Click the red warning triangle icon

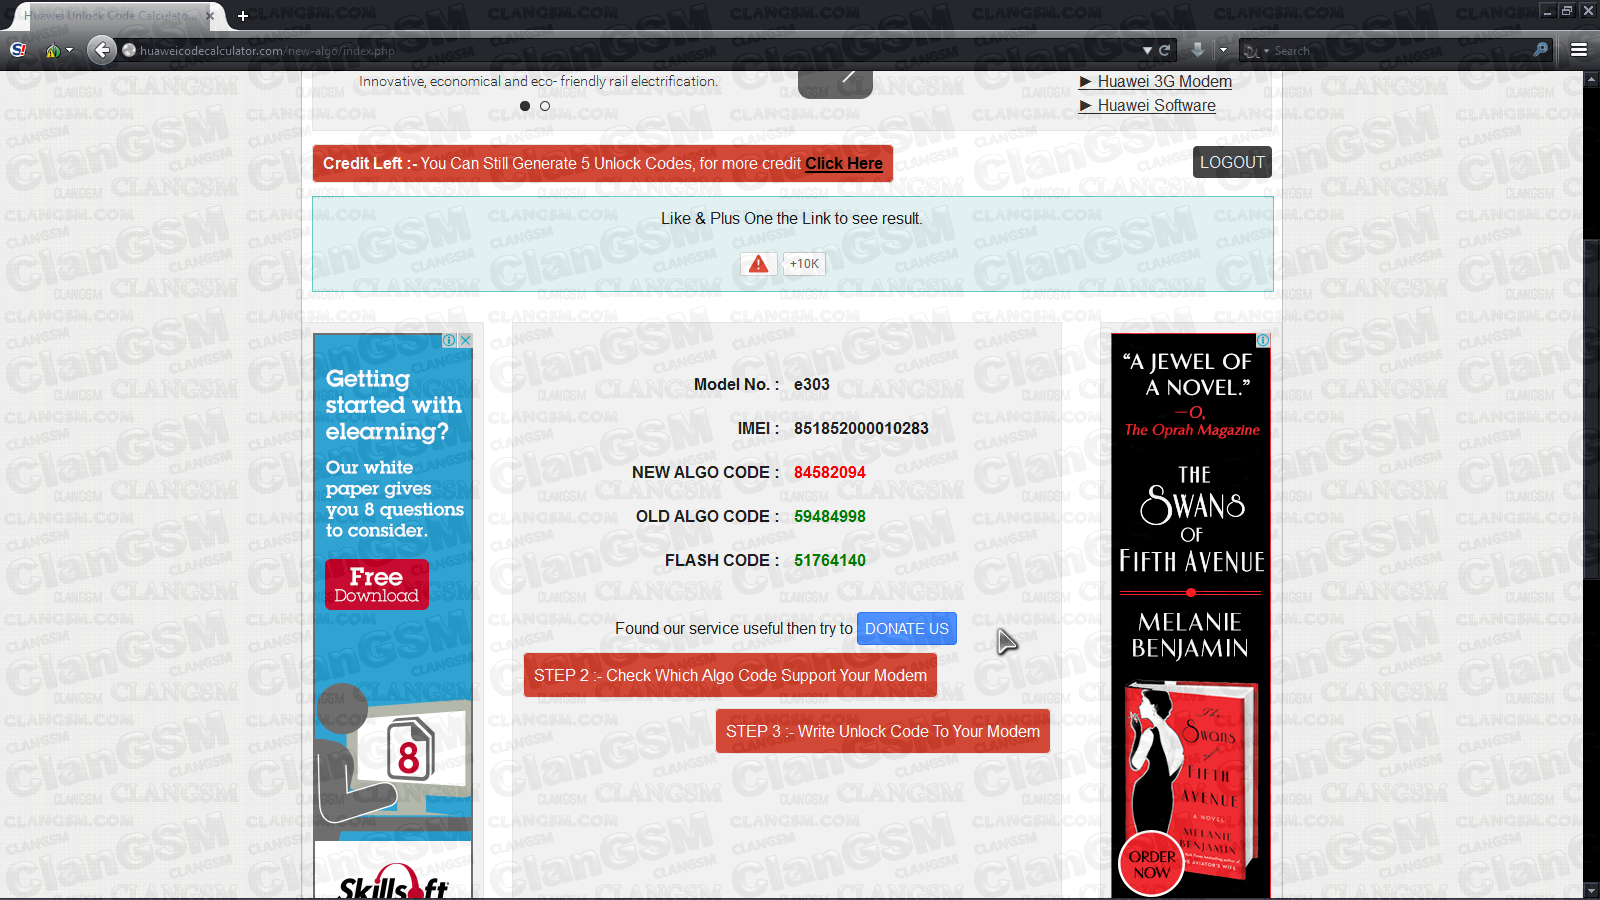(x=759, y=264)
